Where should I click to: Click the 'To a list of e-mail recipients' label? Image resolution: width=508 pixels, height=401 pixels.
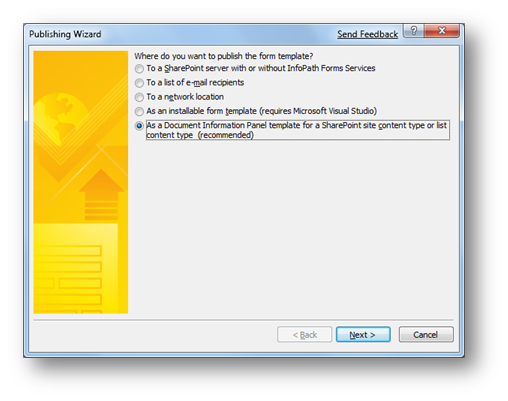(x=195, y=83)
